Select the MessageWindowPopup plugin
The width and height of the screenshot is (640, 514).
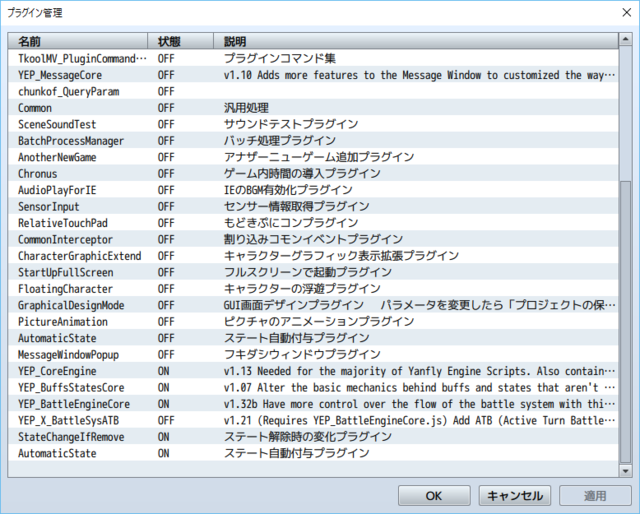click(68, 354)
